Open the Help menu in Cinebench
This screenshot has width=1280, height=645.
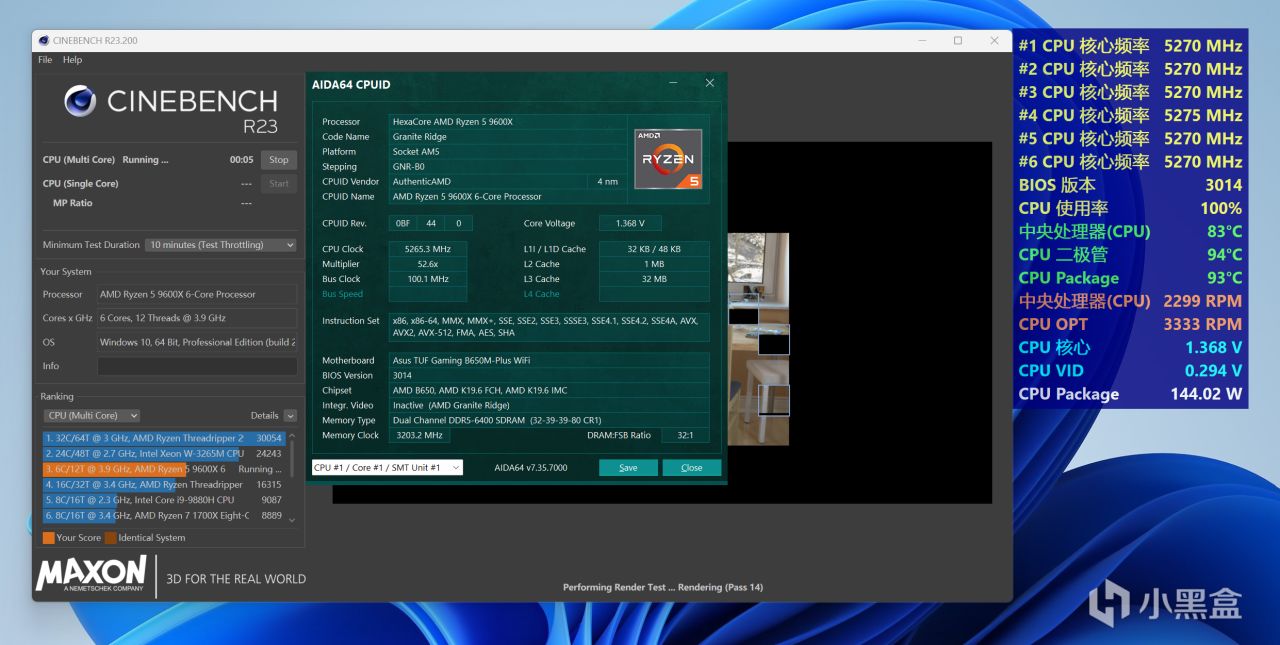72,60
